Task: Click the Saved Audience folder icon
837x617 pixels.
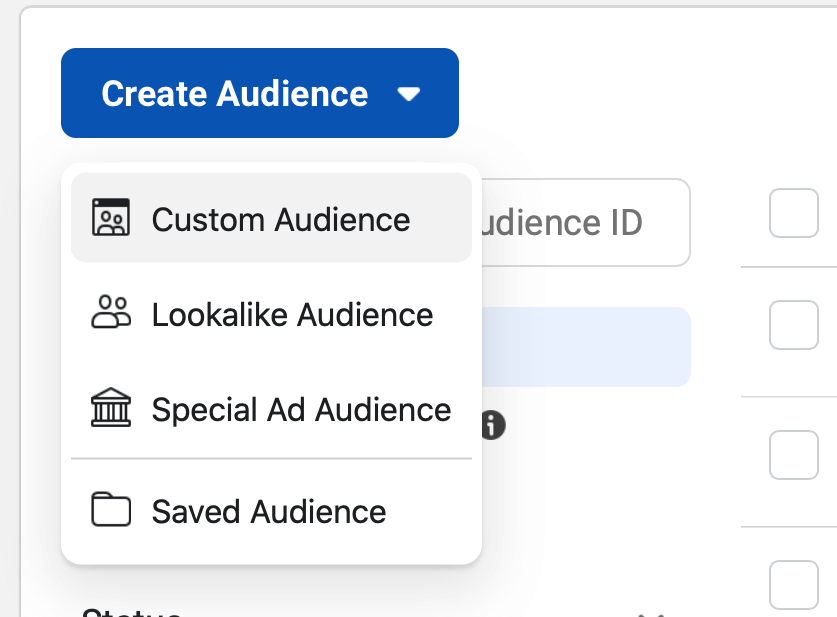Action: pos(111,509)
